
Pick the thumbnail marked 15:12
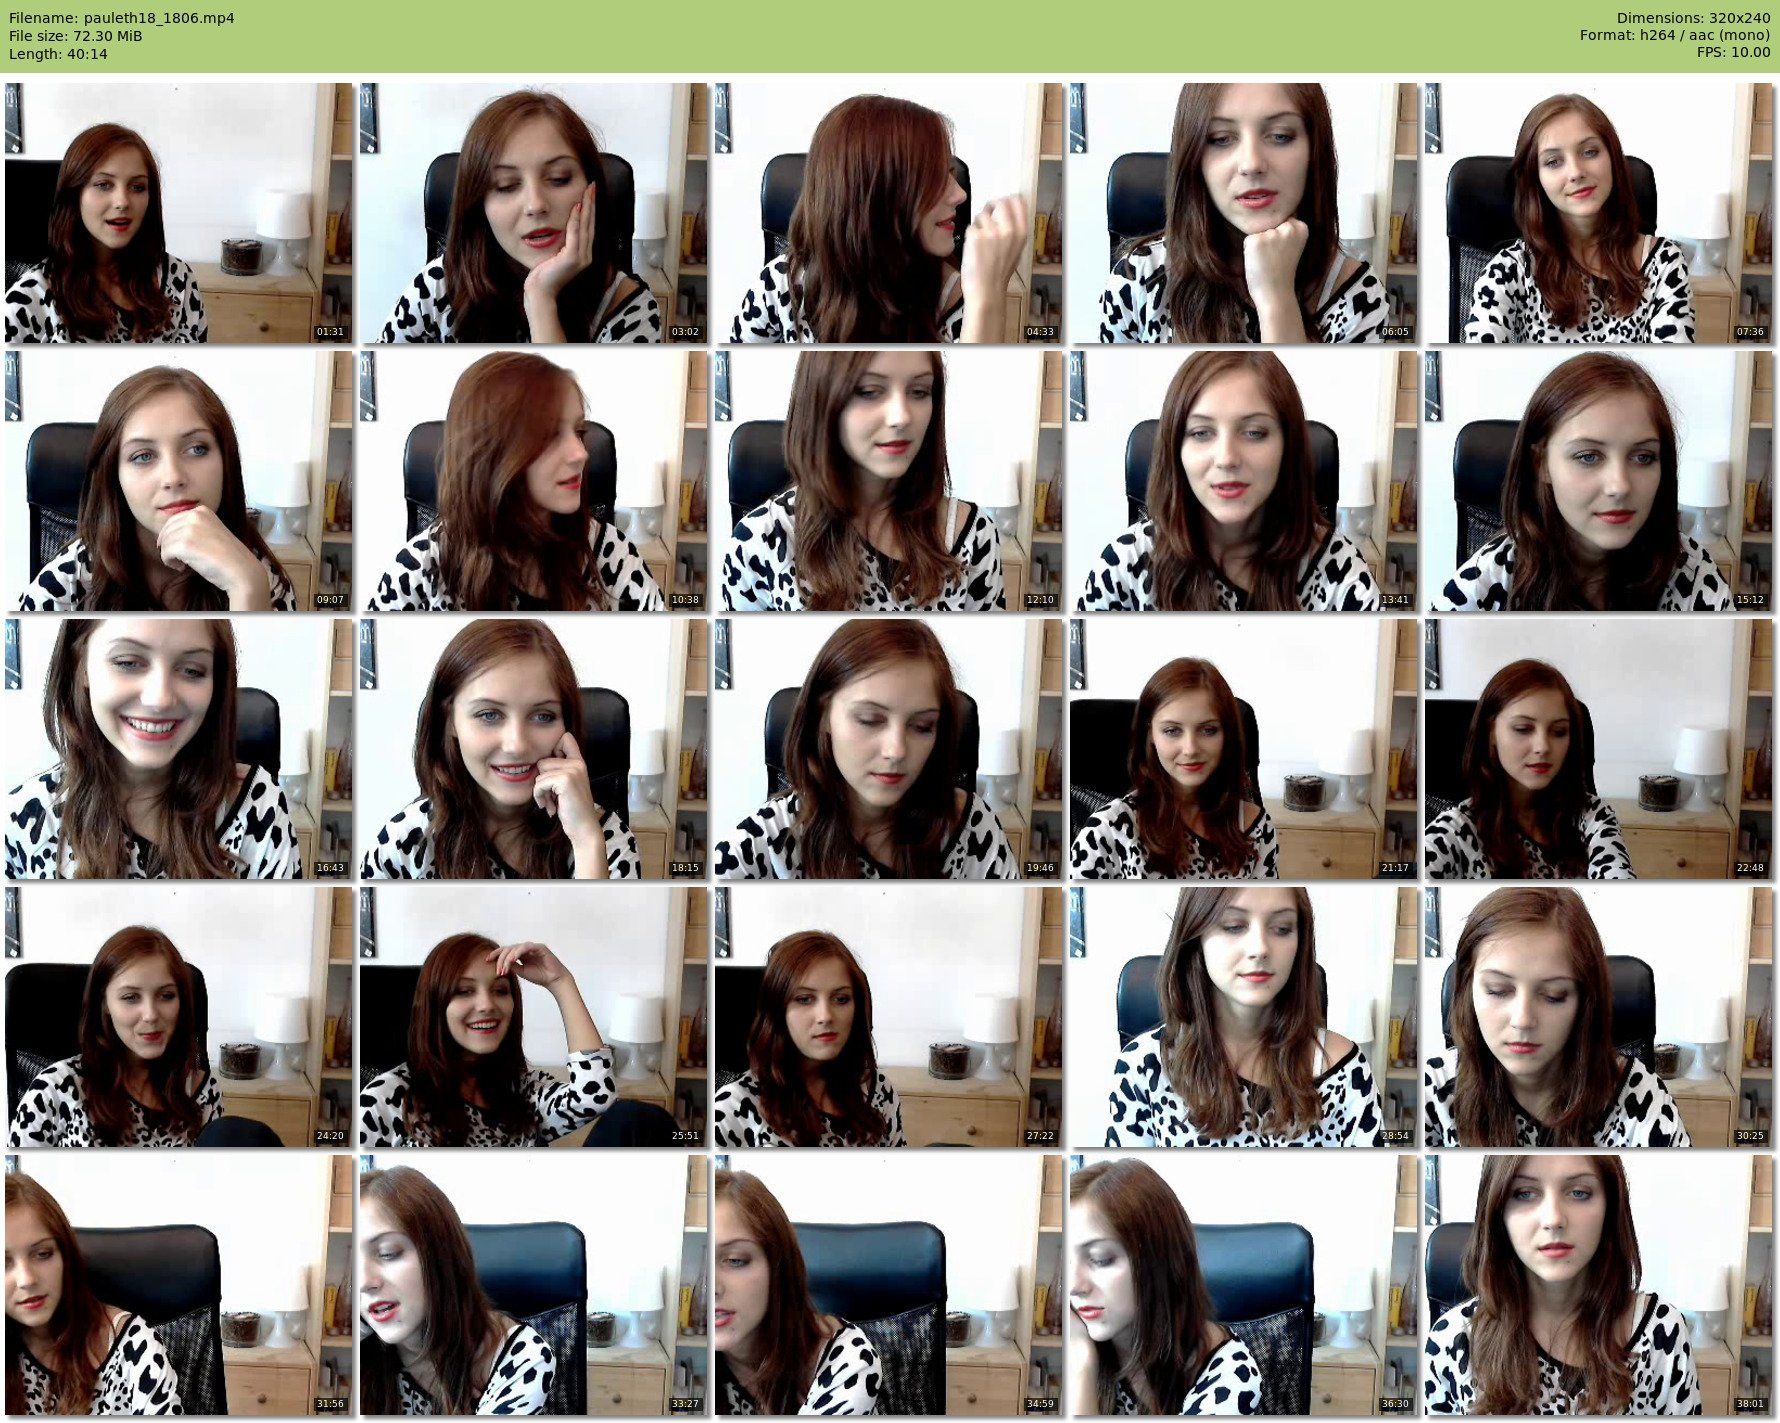click(1599, 481)
